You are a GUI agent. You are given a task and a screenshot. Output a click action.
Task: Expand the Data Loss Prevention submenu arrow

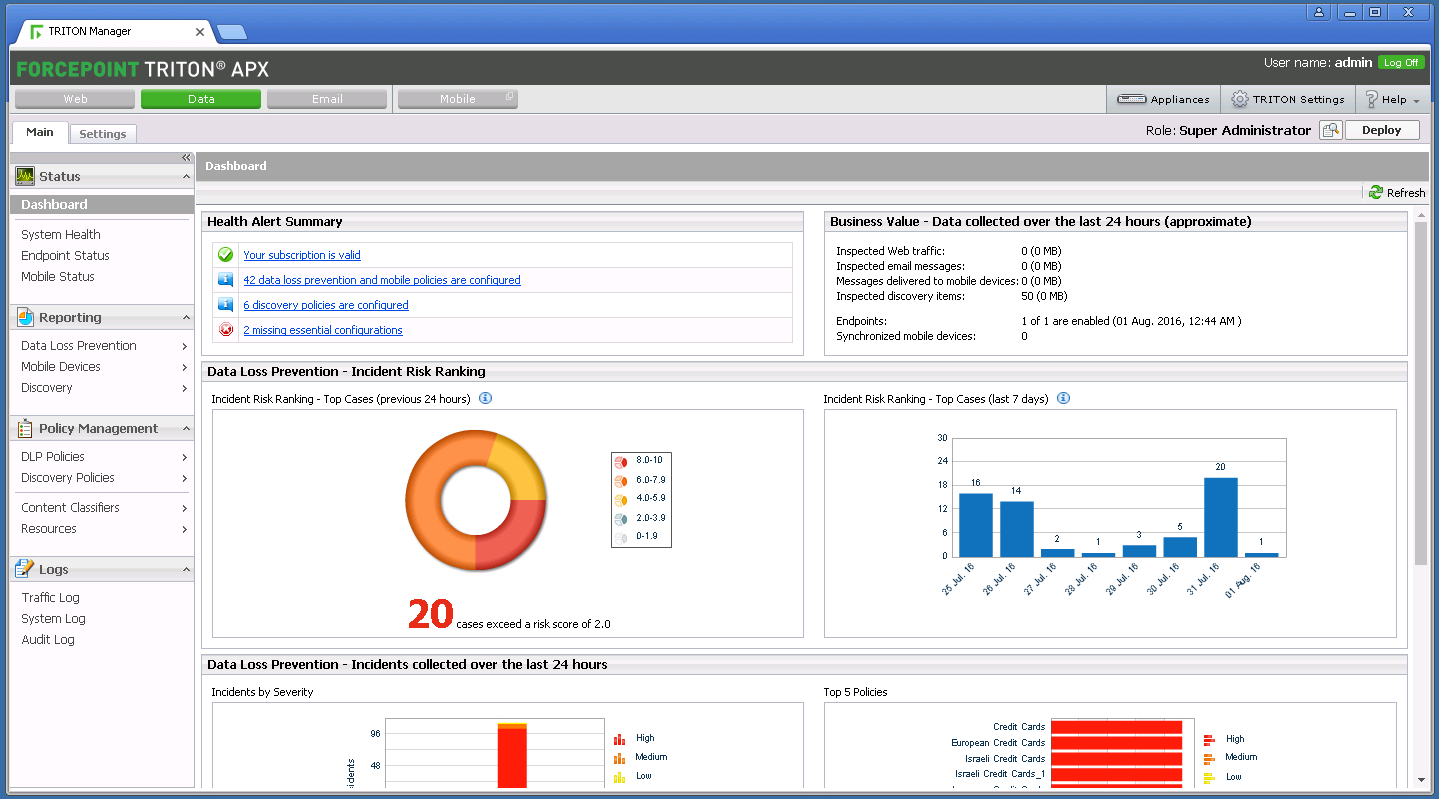click(185, 346)
